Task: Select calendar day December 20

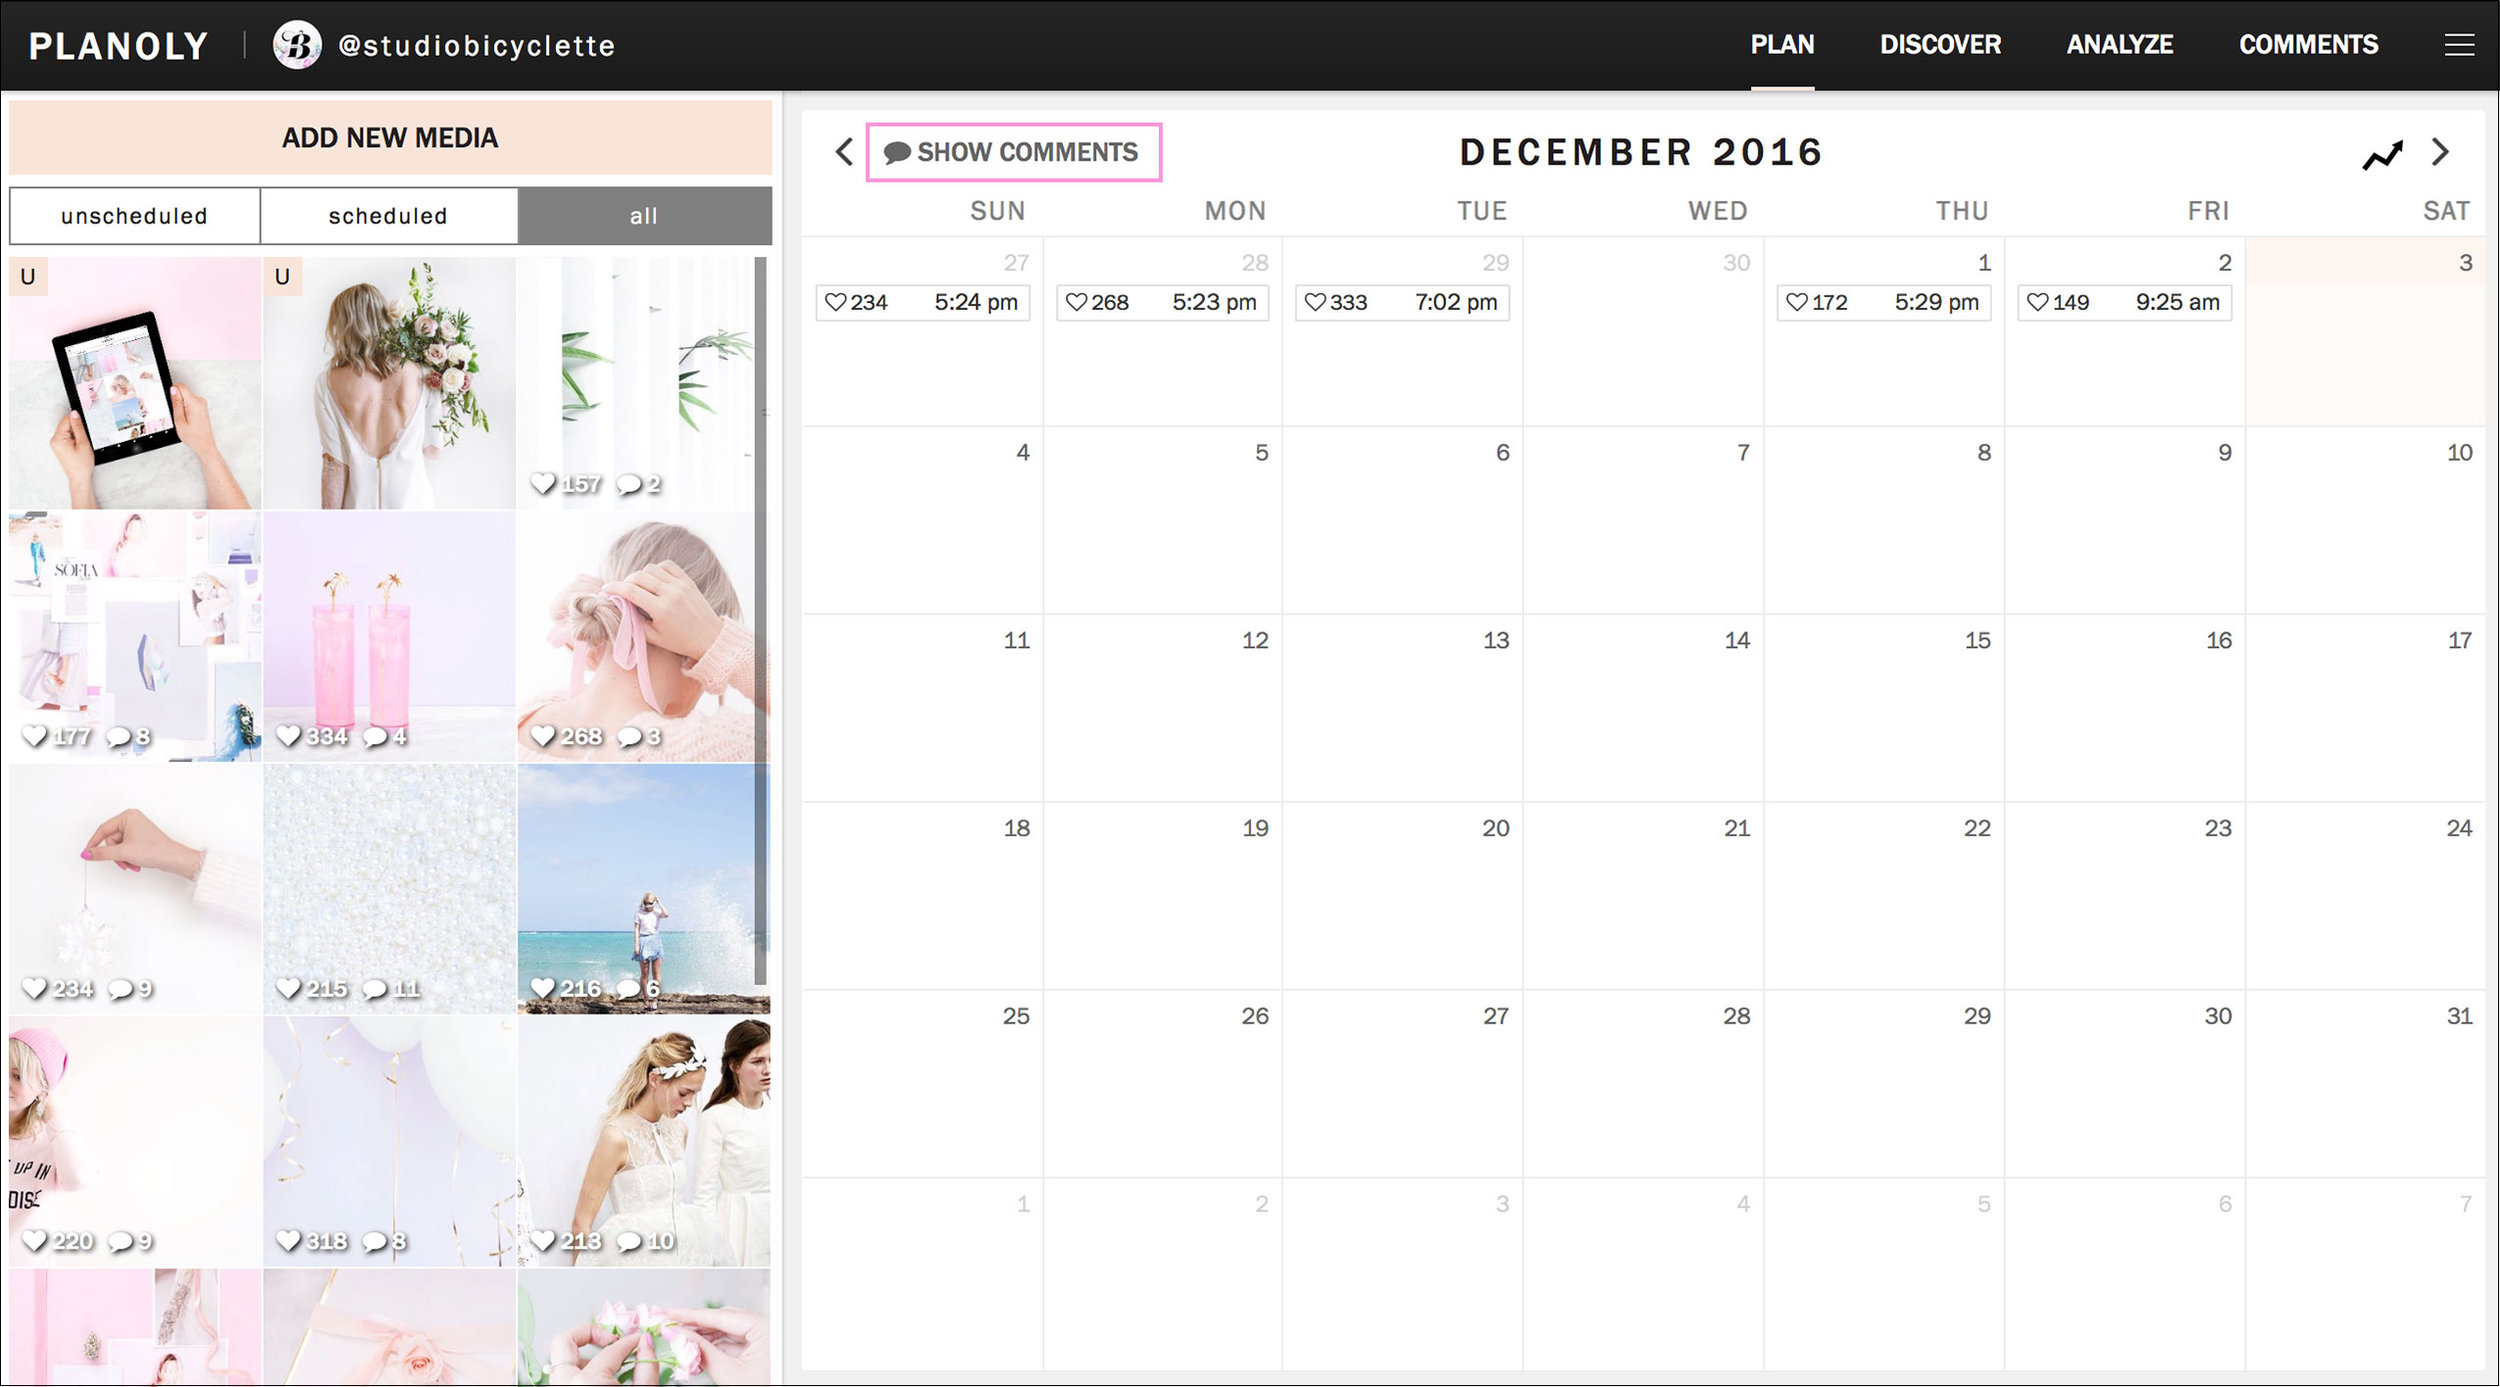Action: [1402, 895]
